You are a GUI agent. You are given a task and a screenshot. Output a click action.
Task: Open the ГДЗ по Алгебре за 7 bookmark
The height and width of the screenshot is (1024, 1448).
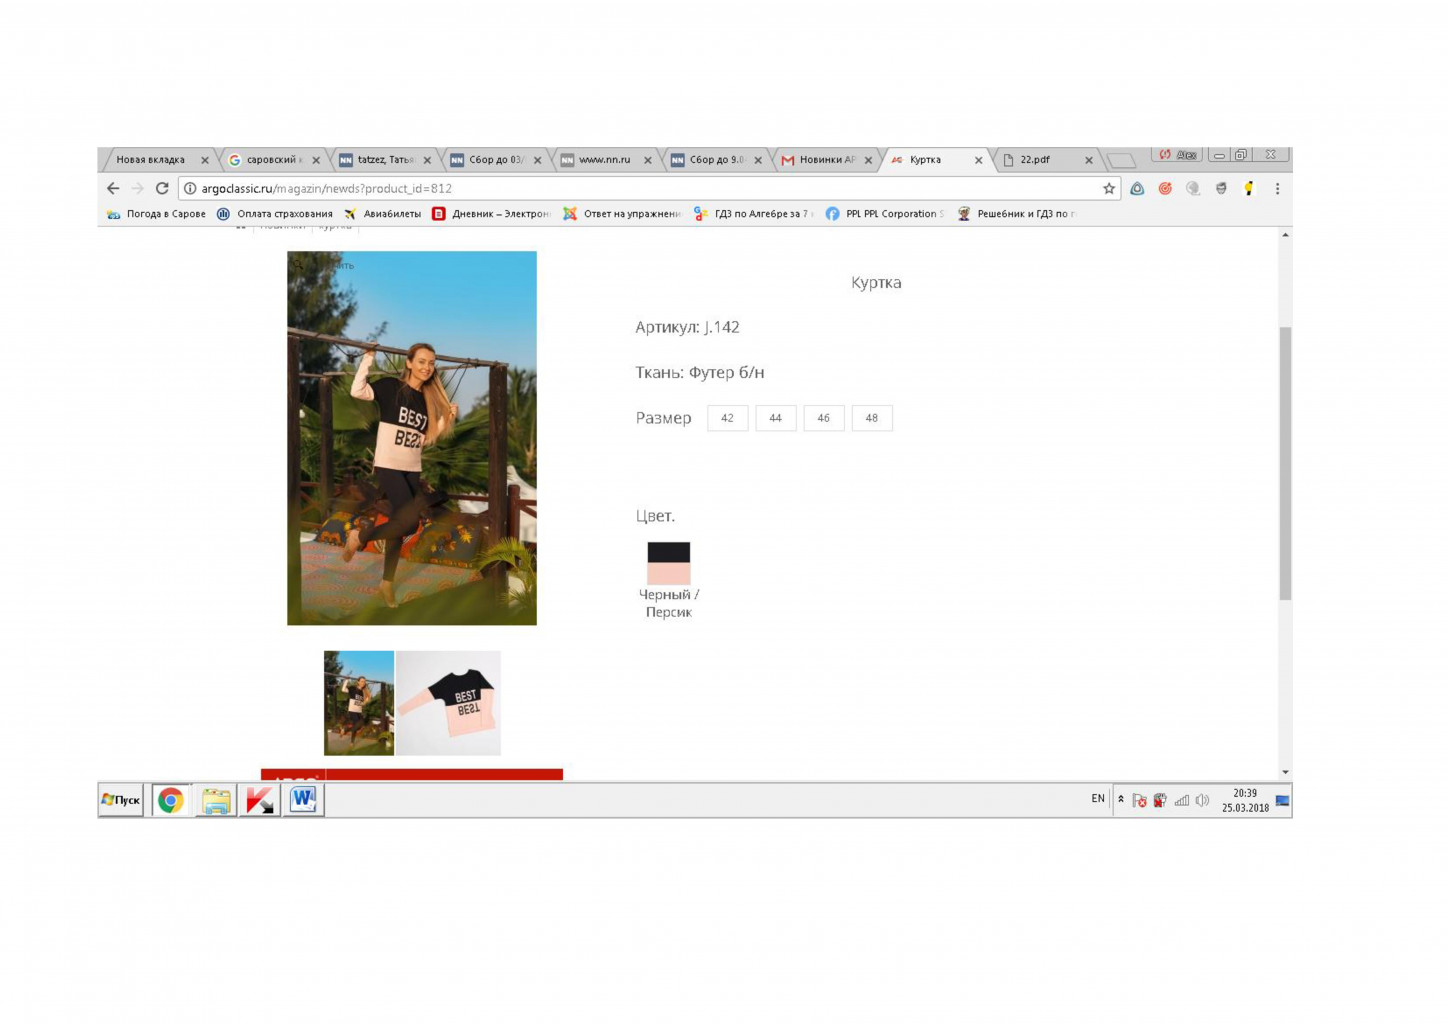pos(754,214)
